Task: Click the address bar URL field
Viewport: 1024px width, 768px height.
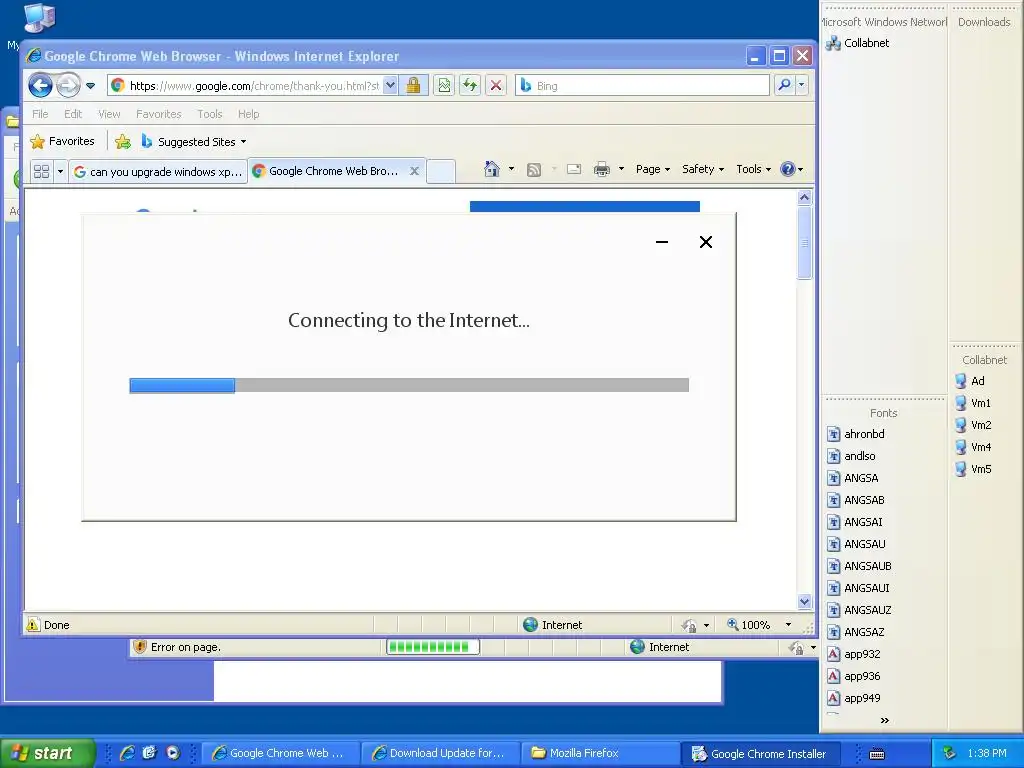Action: [x=254, y=86]
